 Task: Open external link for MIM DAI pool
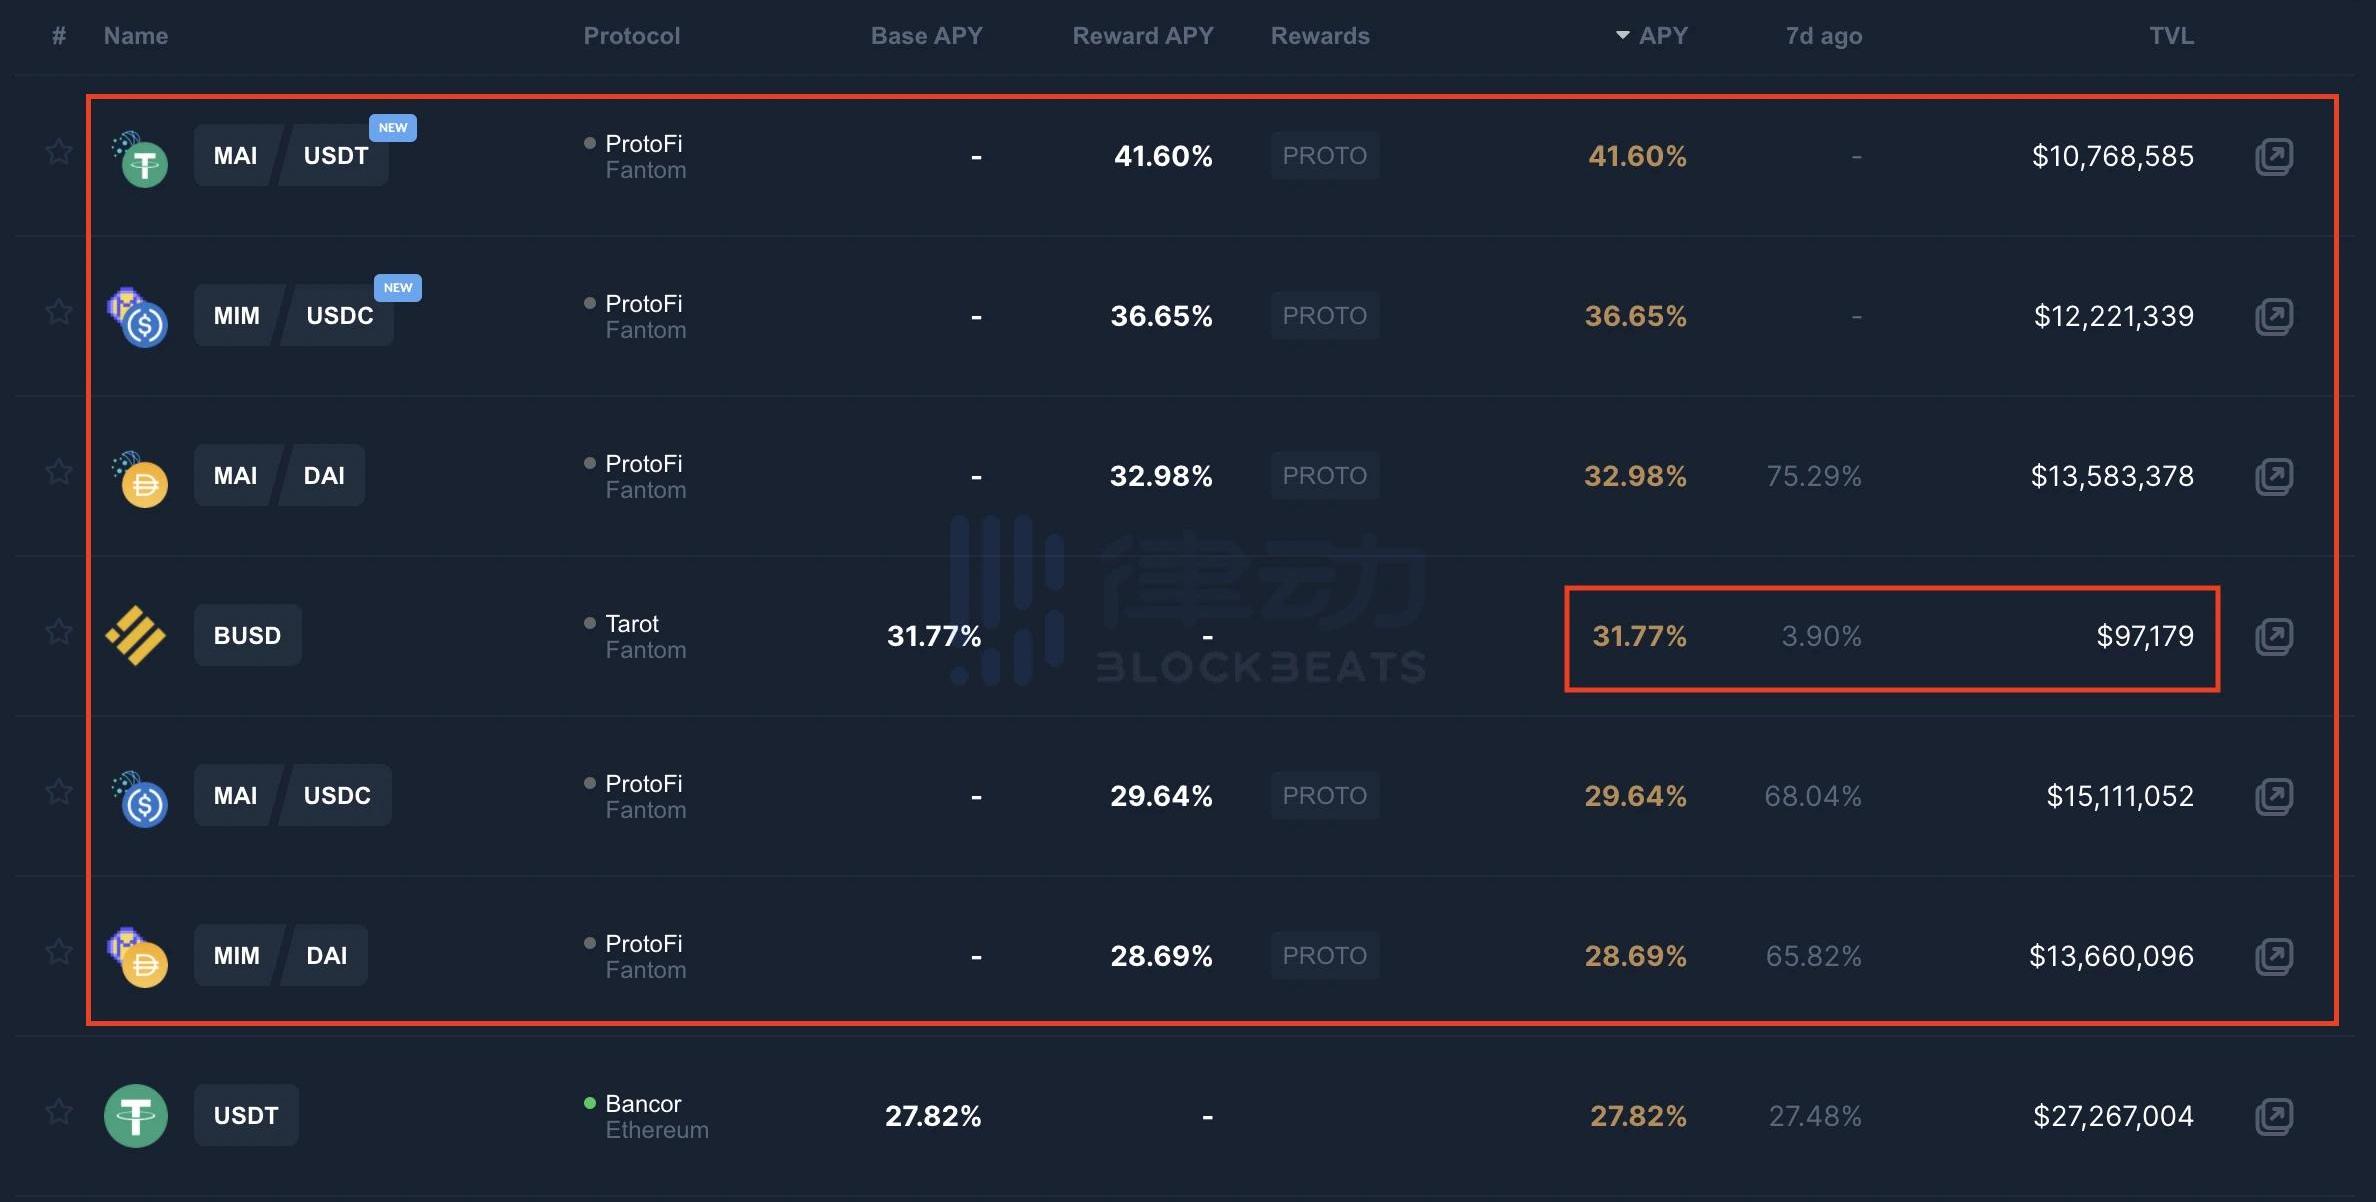pos(2273,957)
